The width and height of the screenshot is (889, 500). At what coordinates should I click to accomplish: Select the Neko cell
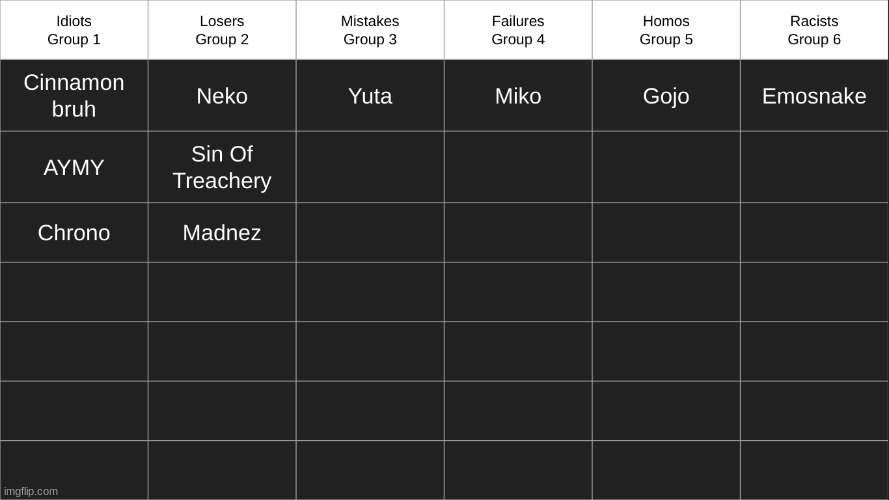coord(222,96)
